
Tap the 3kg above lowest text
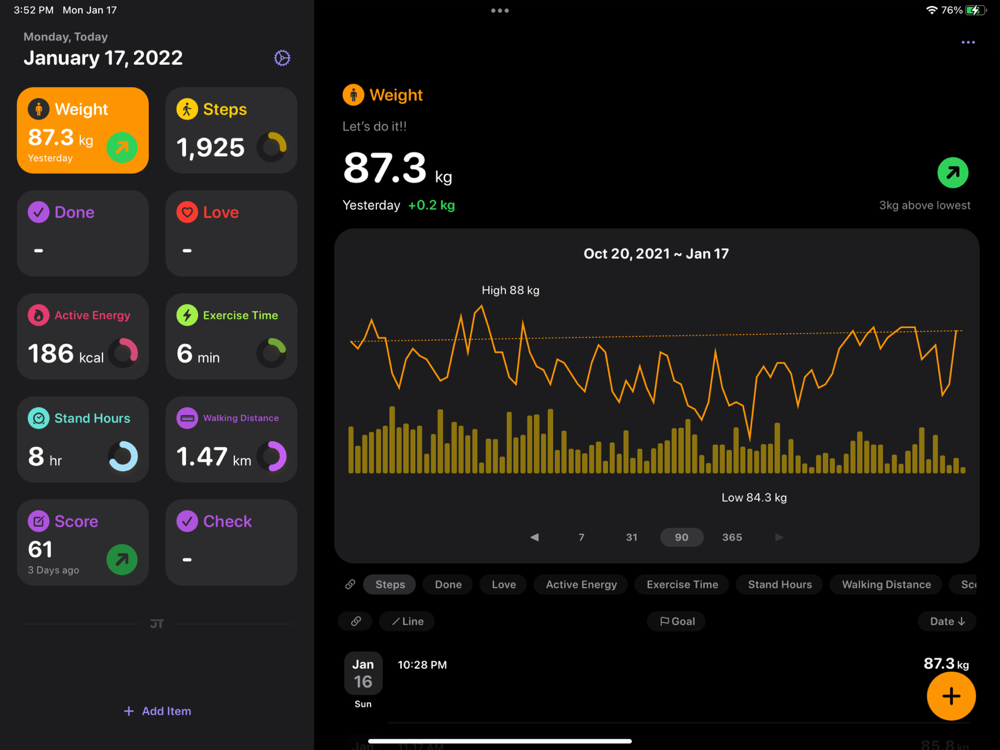tap(924, 205)
